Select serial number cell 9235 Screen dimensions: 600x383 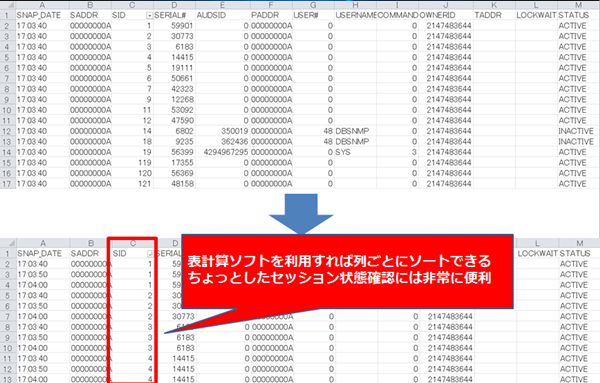click(x=174, y=142)
